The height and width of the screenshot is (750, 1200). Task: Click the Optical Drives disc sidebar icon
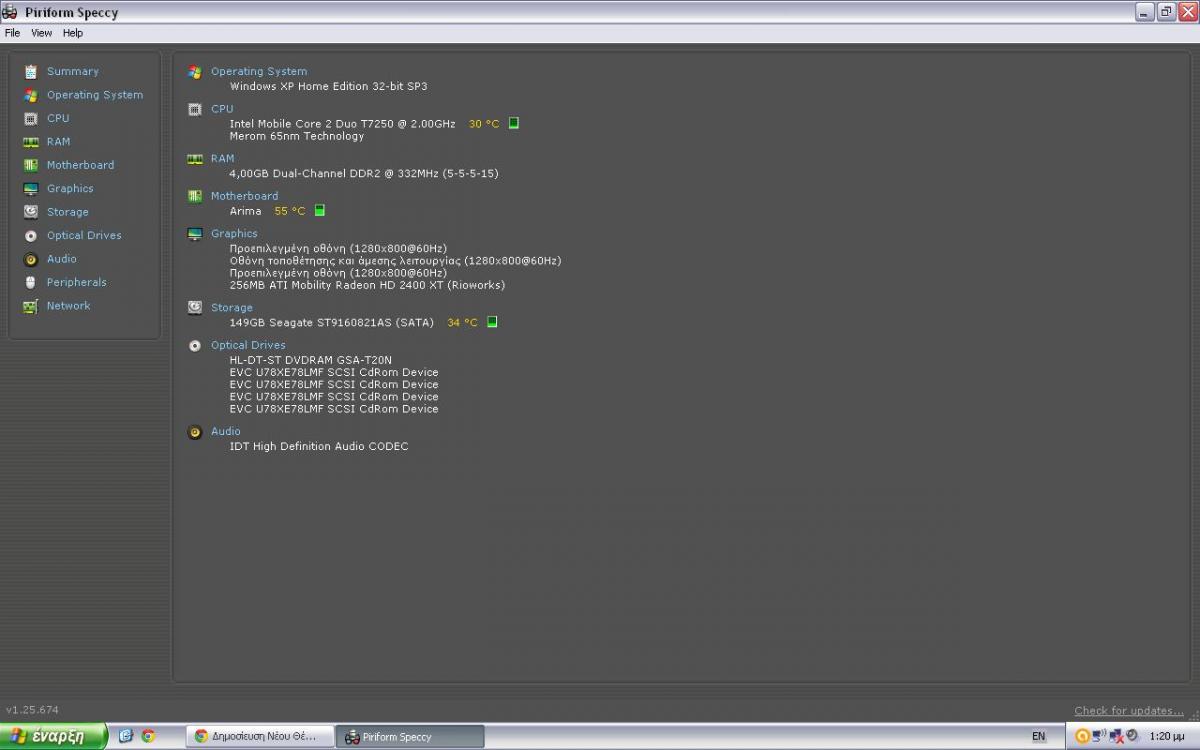pyautogui.click(x=31, y=236)
